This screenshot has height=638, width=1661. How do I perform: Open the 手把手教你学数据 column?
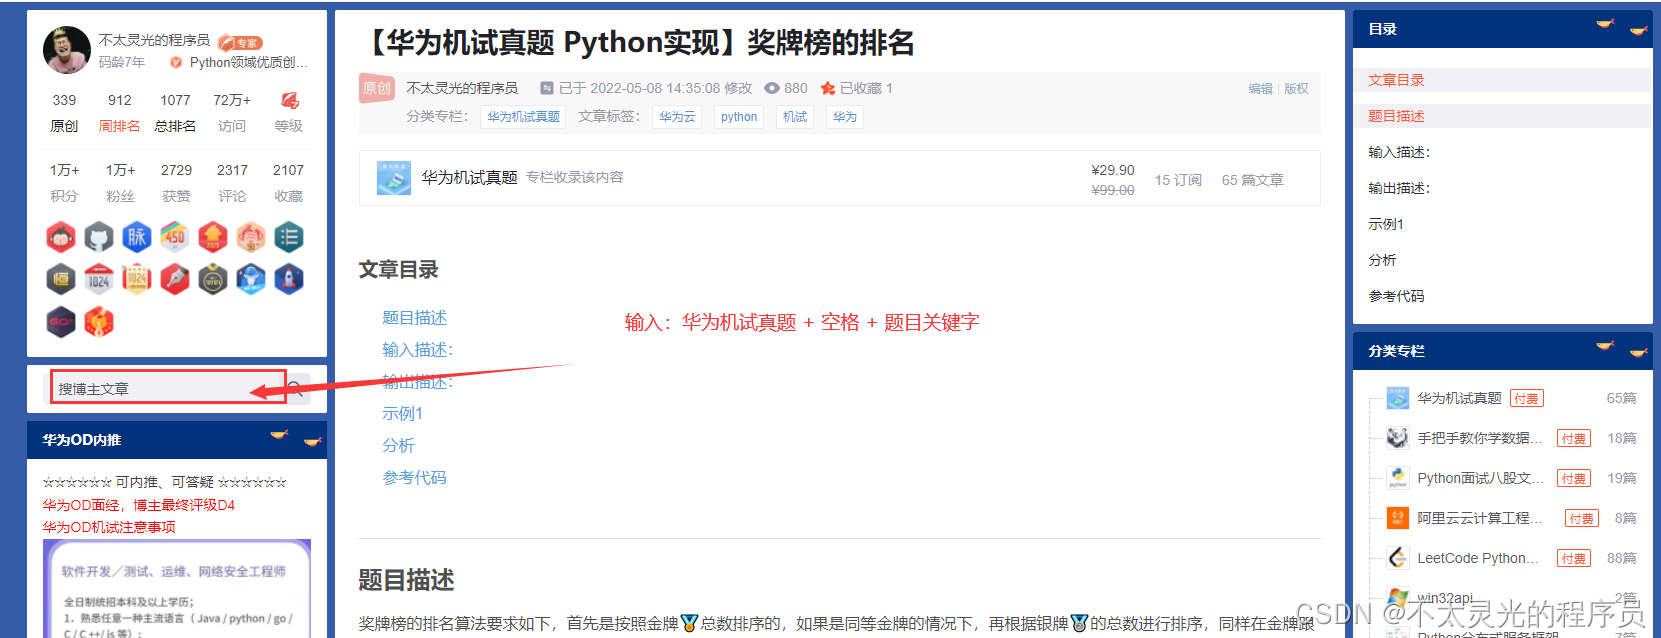click(1480, 438)
